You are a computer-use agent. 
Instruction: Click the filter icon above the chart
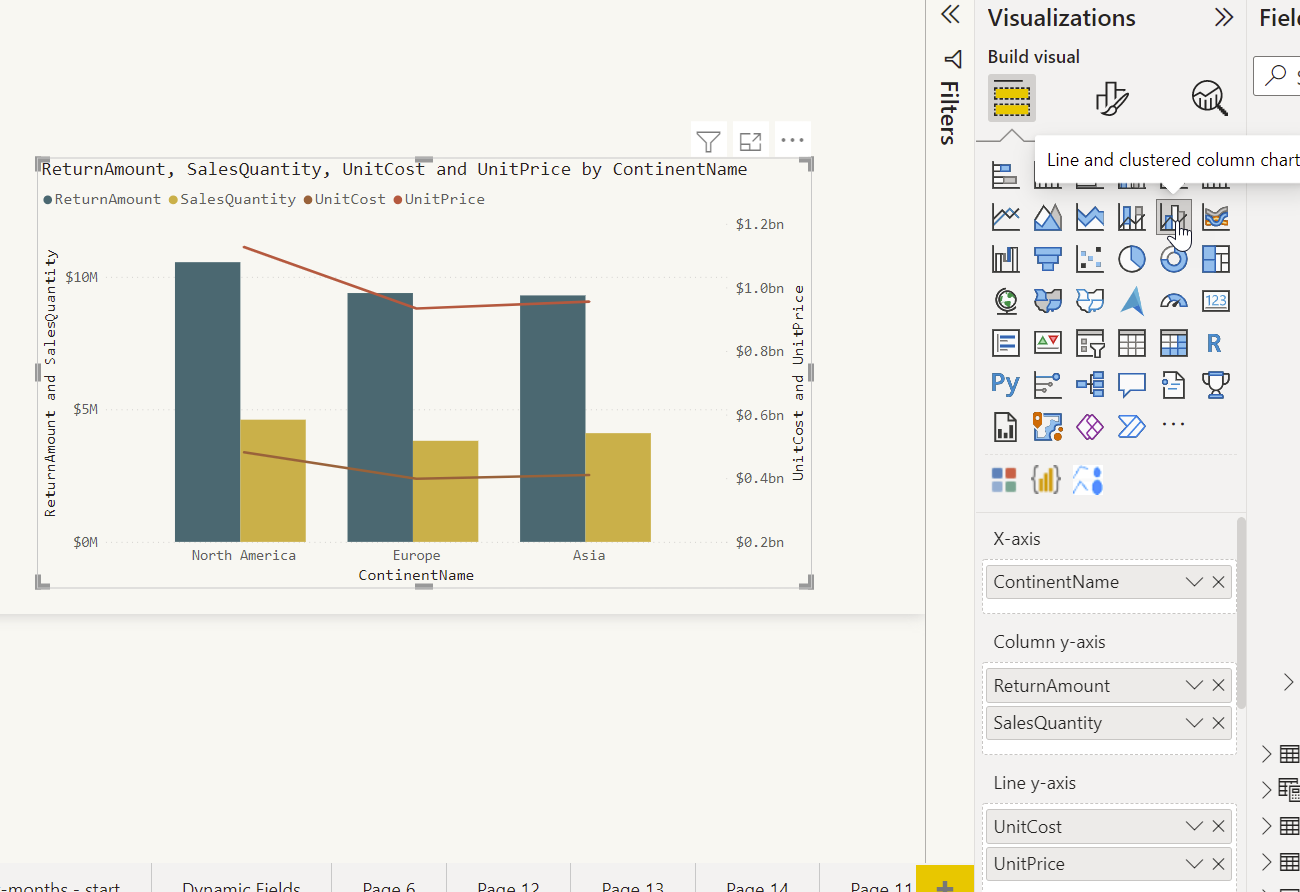click(708, 141)
